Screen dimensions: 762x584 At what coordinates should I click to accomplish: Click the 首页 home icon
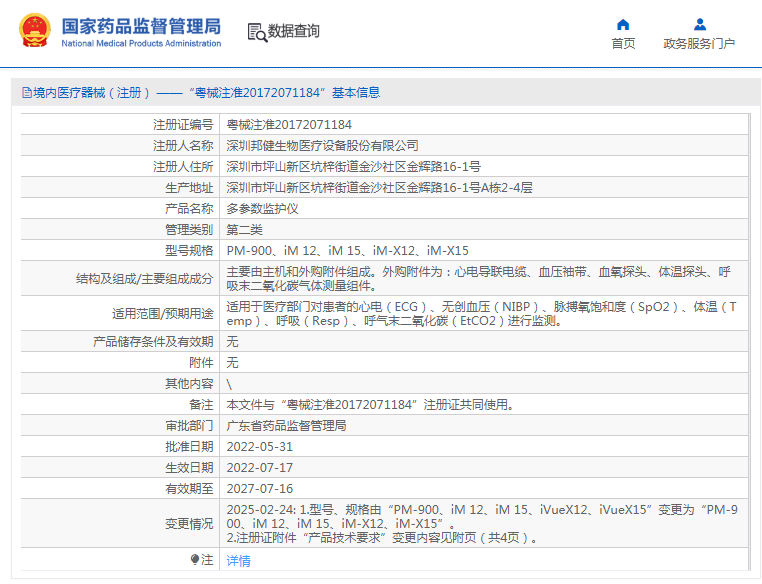pos(623,25)
